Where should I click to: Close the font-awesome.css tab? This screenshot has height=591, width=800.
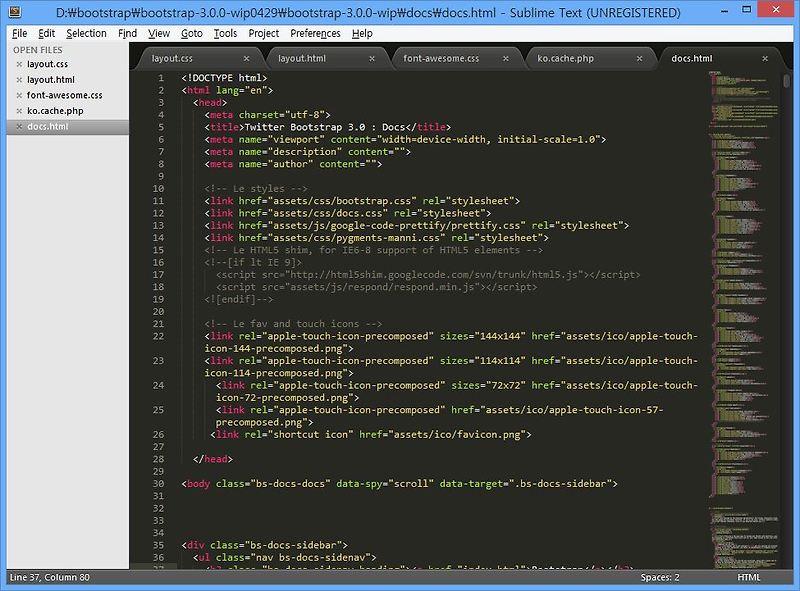[506, 59]
